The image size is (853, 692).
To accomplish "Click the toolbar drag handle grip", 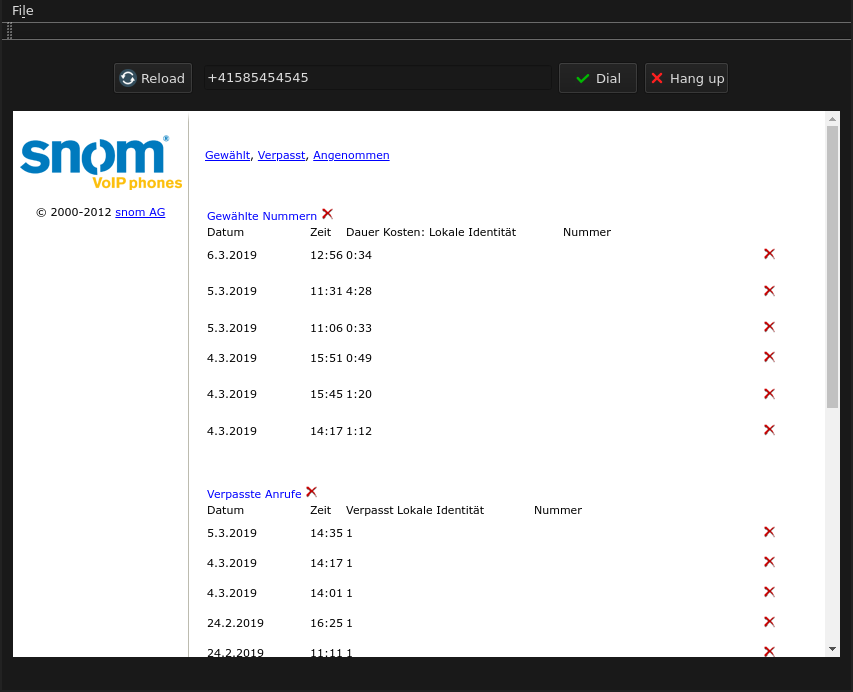I will click(9, 32).
